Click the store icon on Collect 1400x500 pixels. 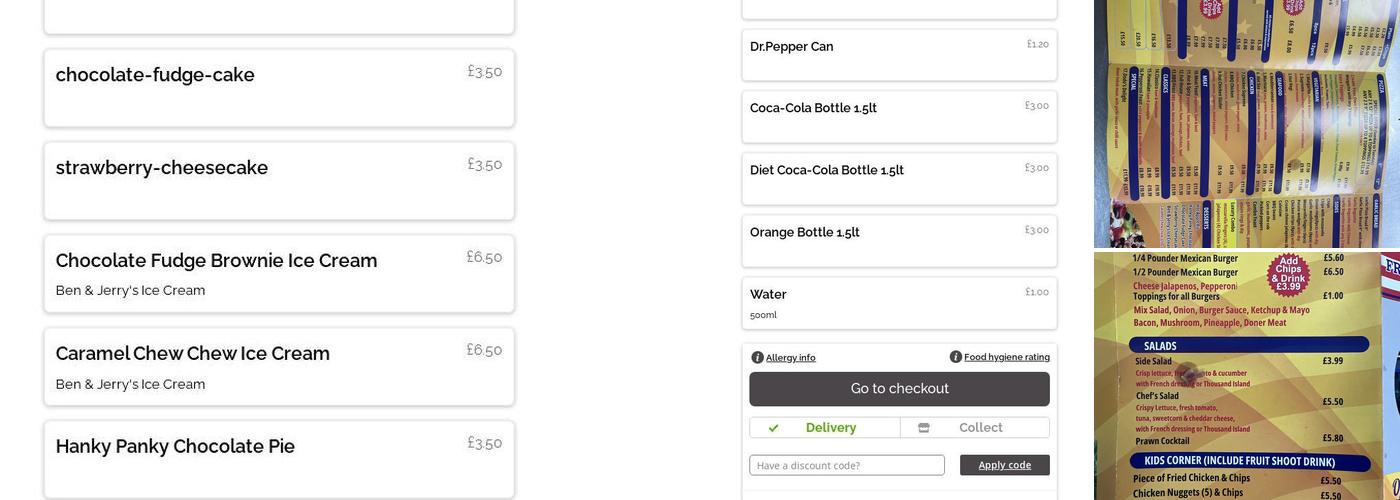924,428
